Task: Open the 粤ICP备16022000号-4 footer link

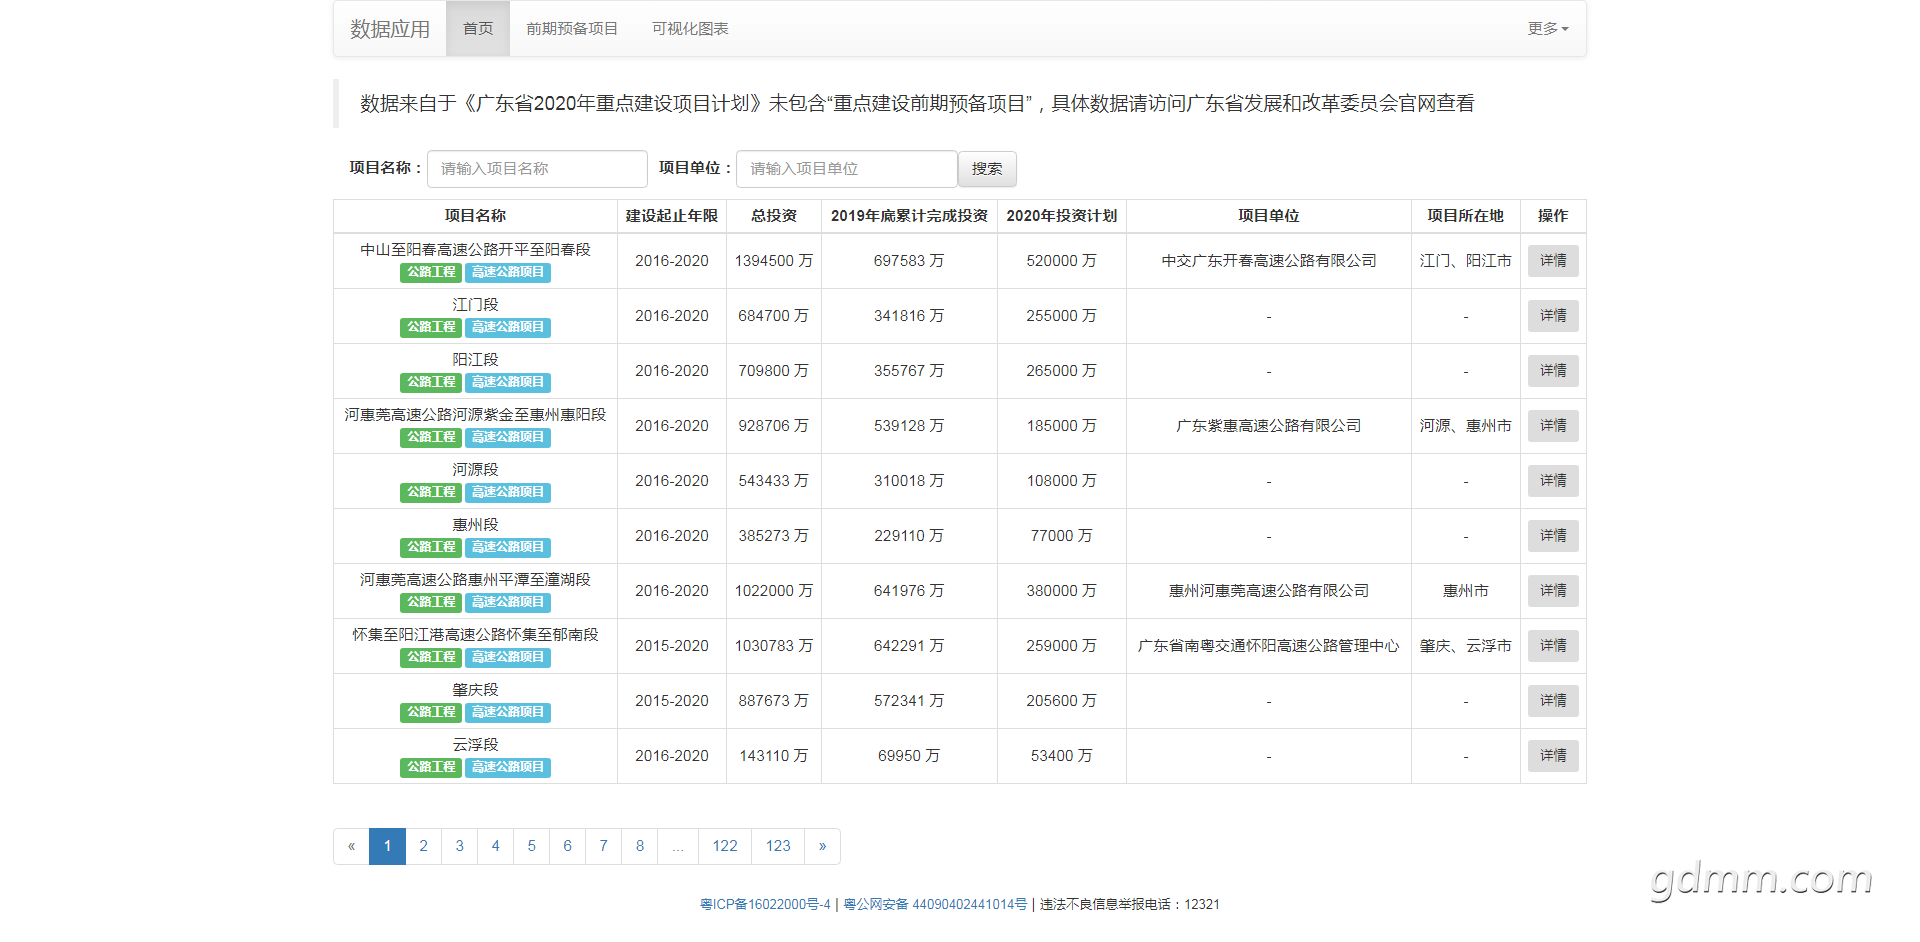Action: click(765, 904)
